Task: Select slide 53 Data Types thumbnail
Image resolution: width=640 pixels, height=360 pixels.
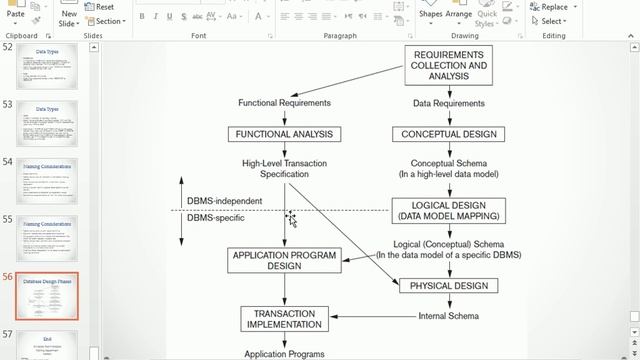Action: click(47, 124)
